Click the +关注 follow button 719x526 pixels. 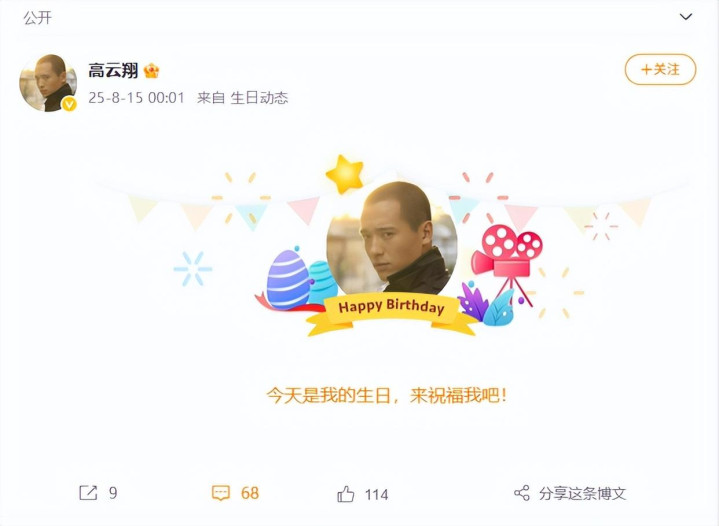pos(660,69)
